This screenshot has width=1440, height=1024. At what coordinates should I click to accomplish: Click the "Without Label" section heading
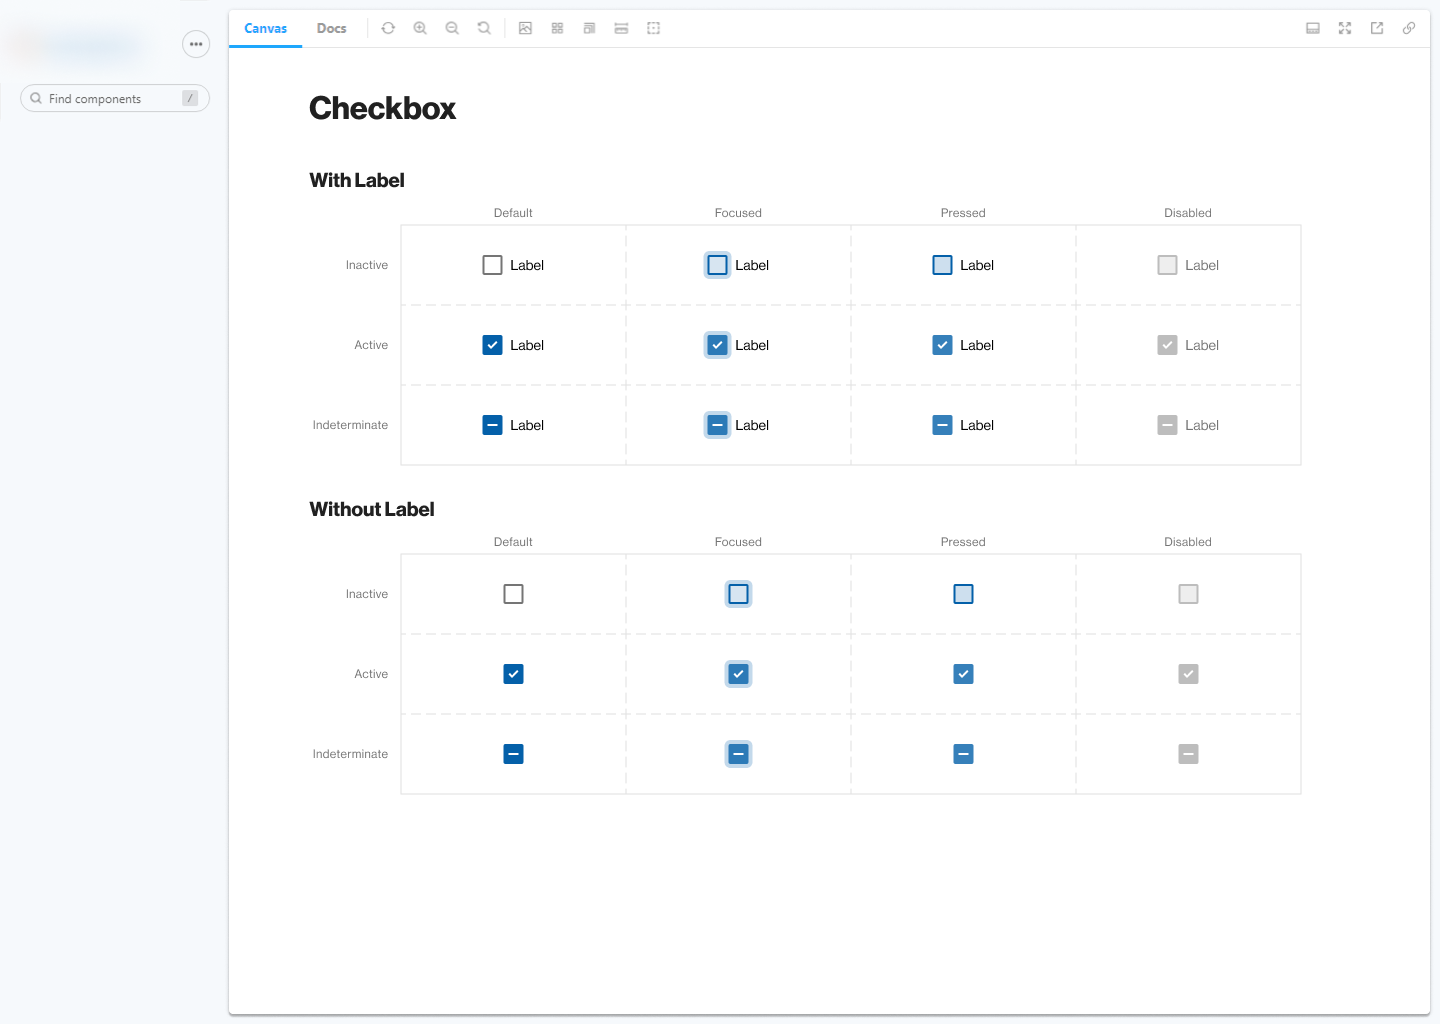click(372, 509)
